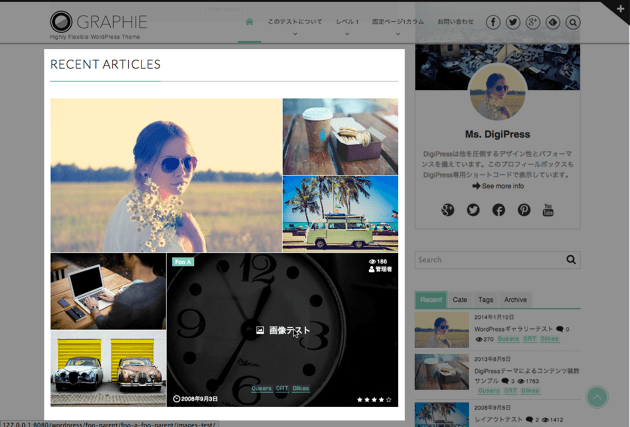Open the レベル1 menu item
Viewport: 630px width, 427px height.
tap(347, 22)
